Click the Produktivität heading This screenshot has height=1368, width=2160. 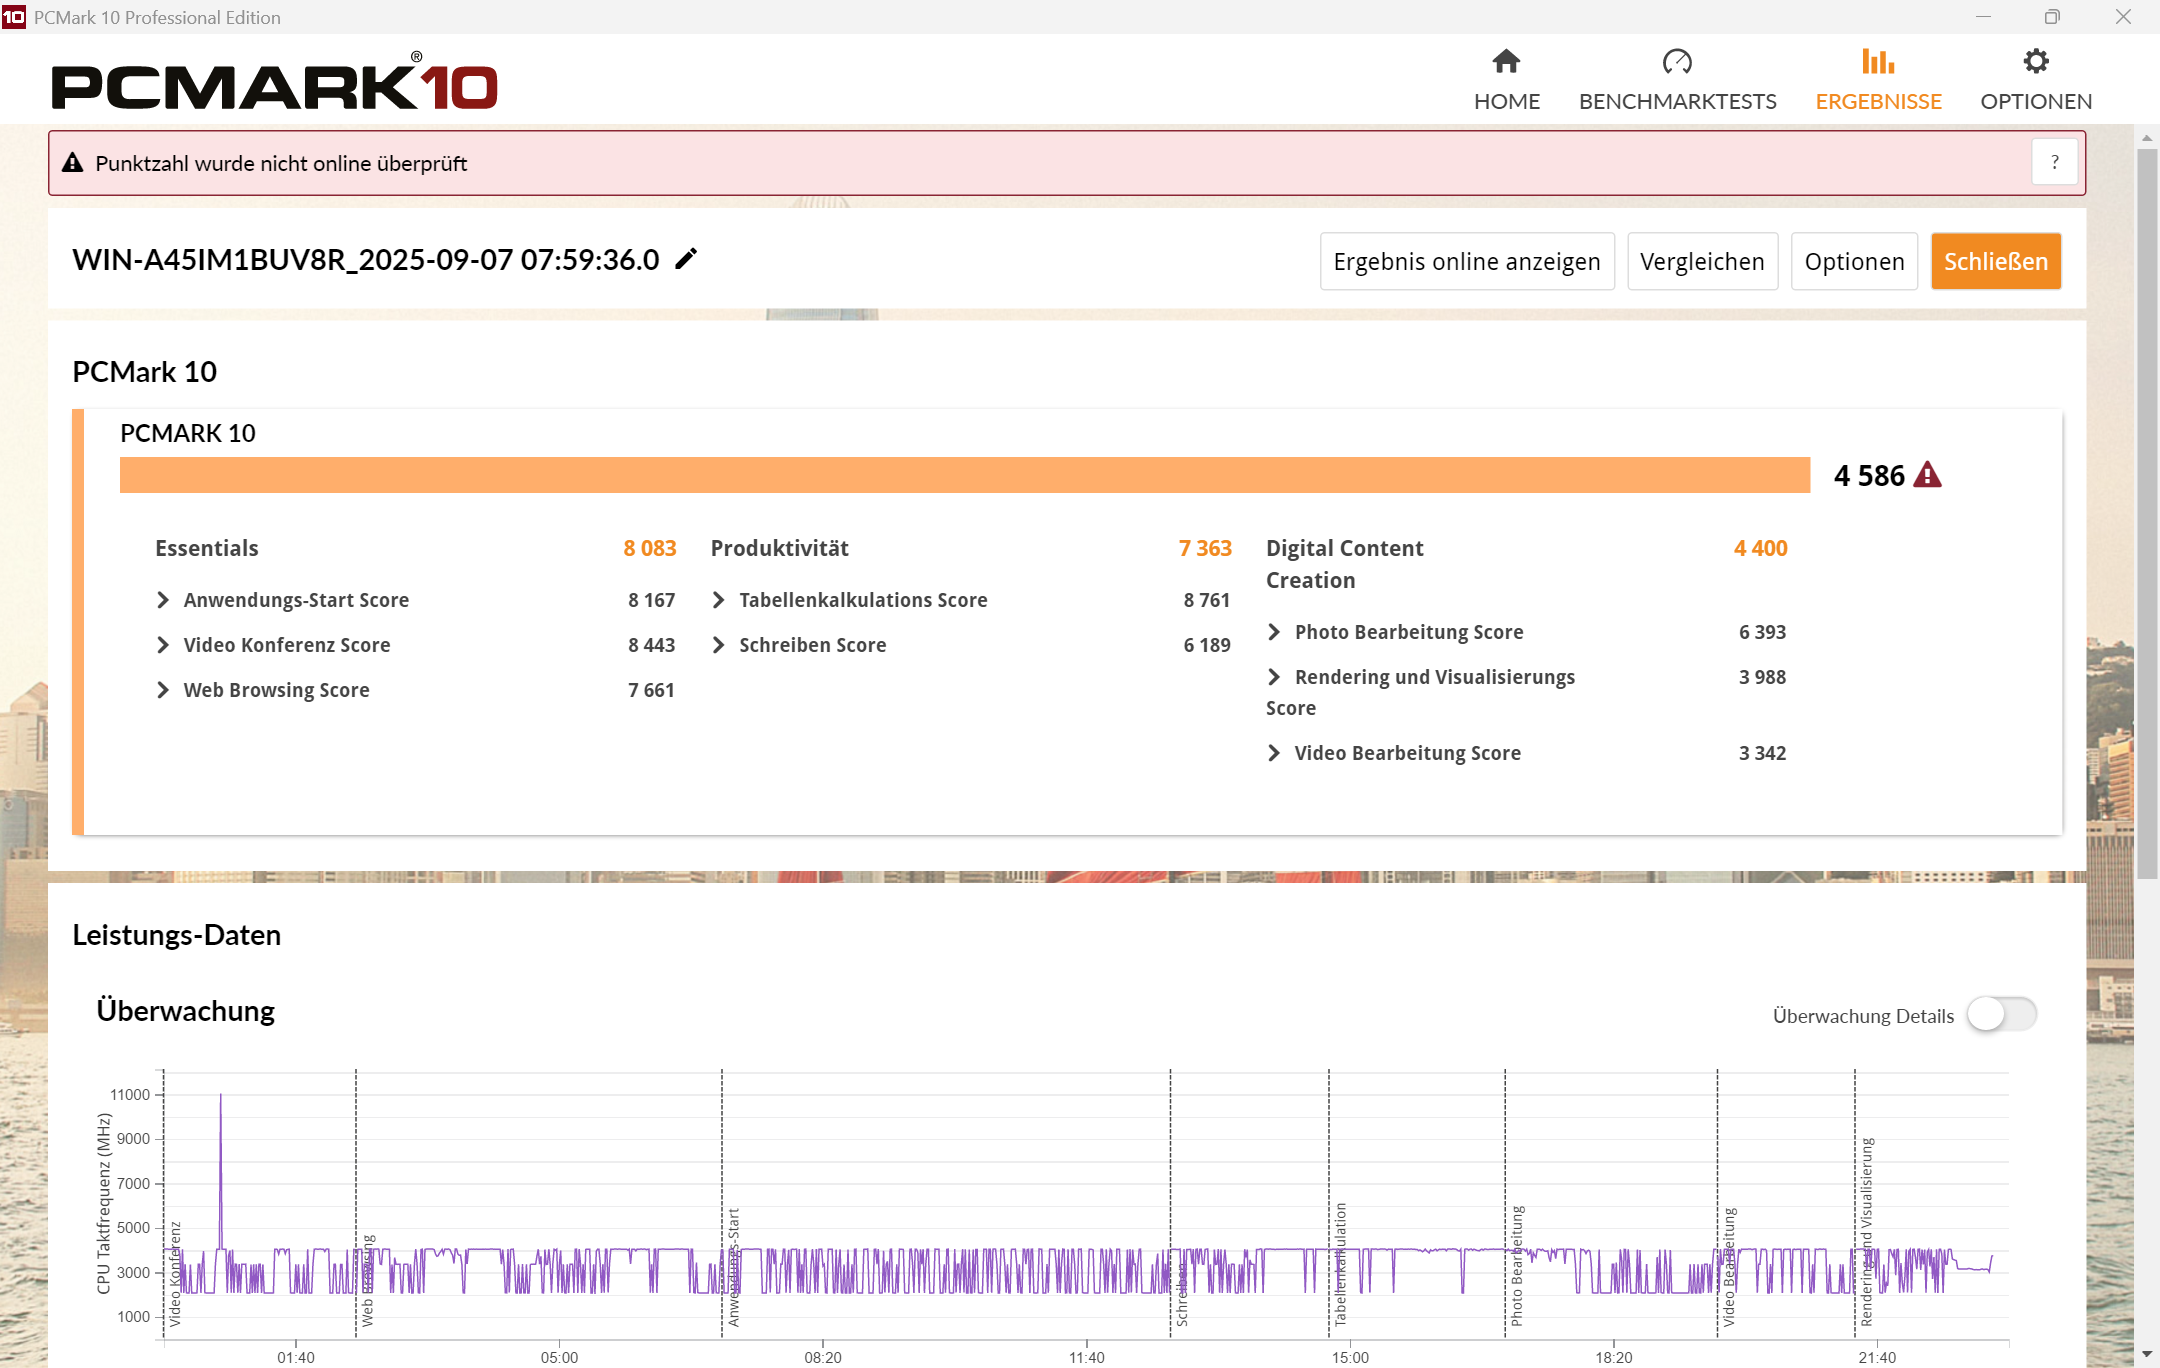[x=780, y=548]
